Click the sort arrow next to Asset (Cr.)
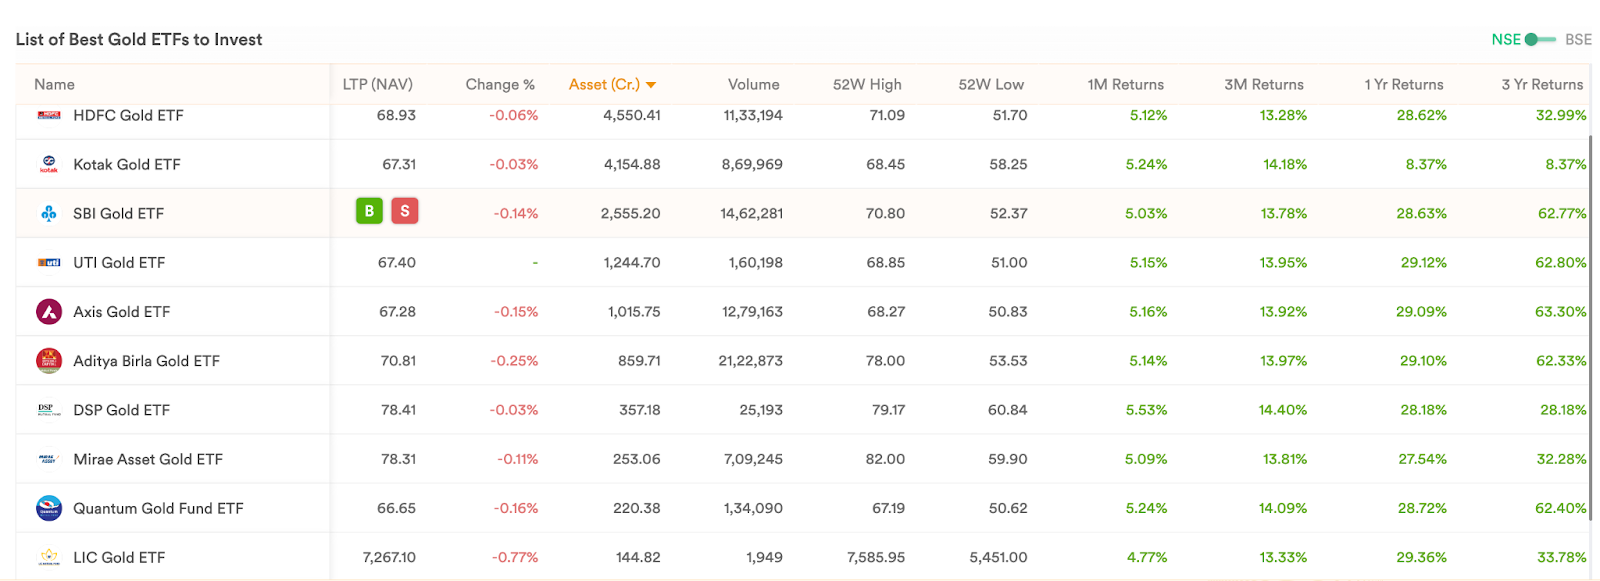Image resolution: width=1600 pixels, height=581 pixels. point(651,85)
